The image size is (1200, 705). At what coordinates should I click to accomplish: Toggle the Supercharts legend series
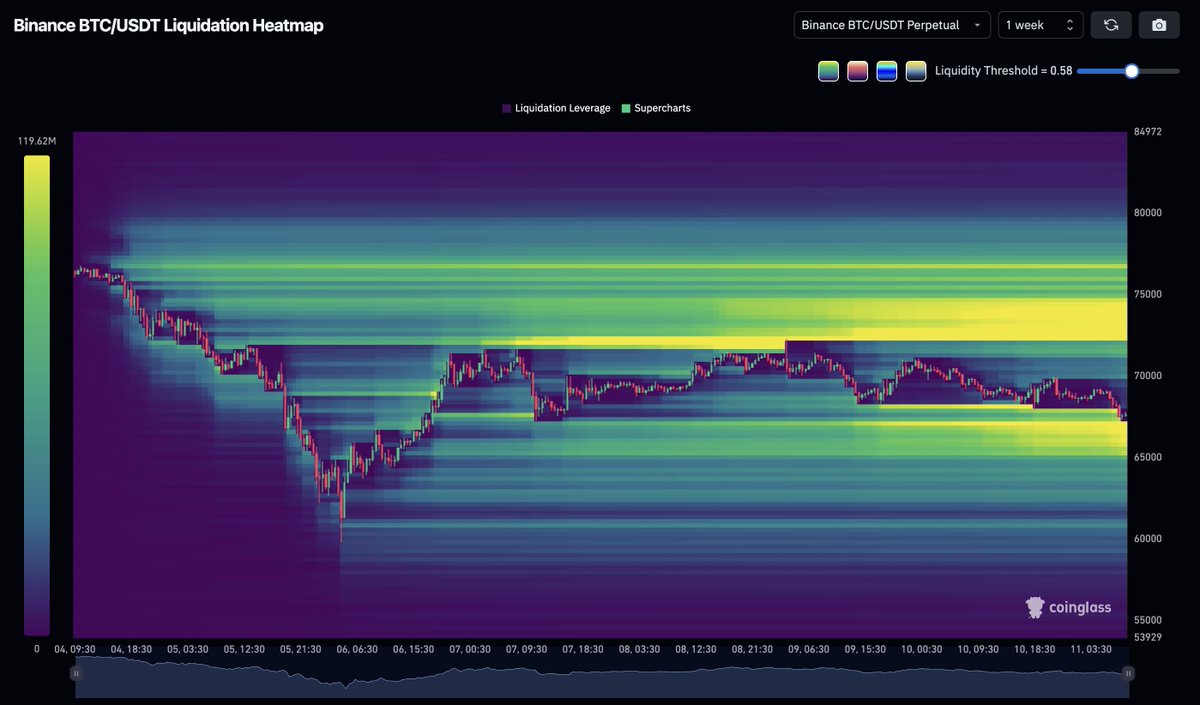click(656, 108)
